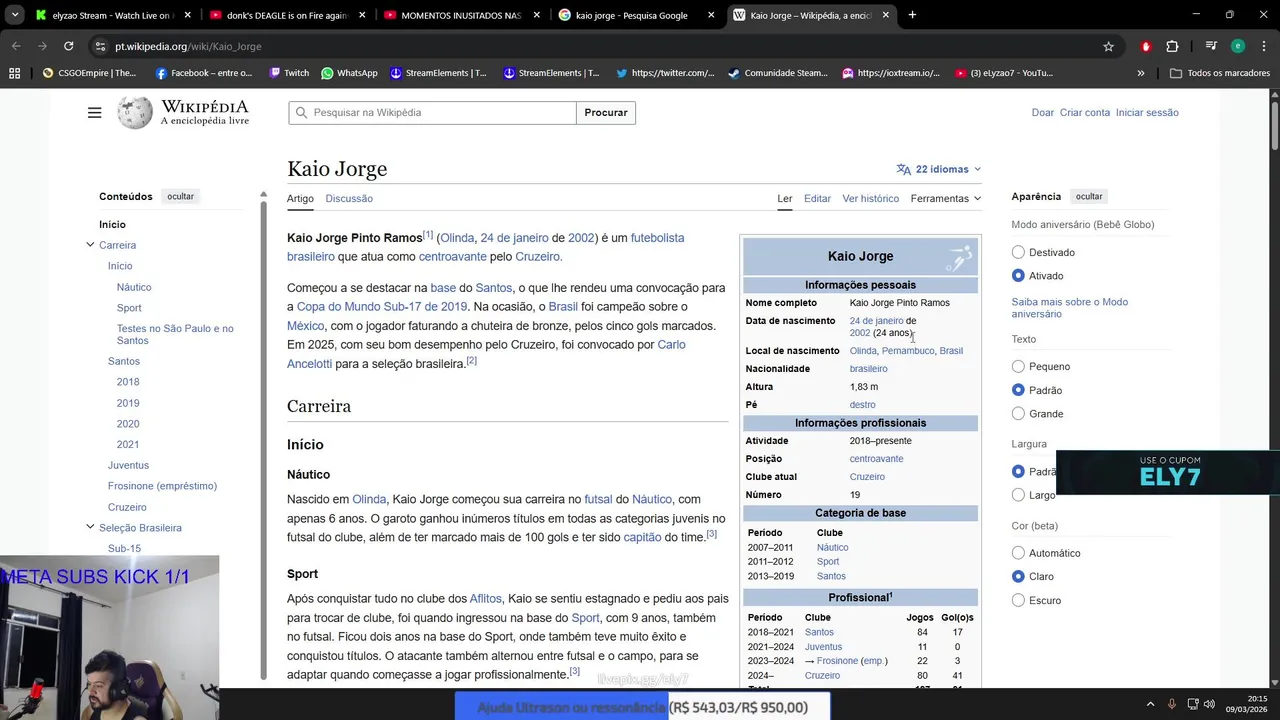
Task: Choose the Pequeno text size
Action: tap(1018, 366)
